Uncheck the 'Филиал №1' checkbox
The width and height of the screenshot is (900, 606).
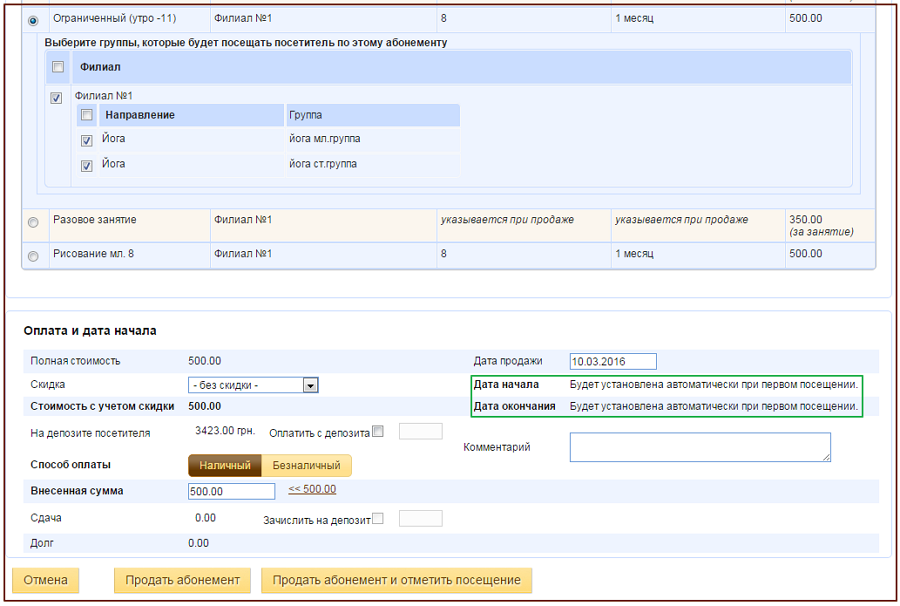coord(56,98)
